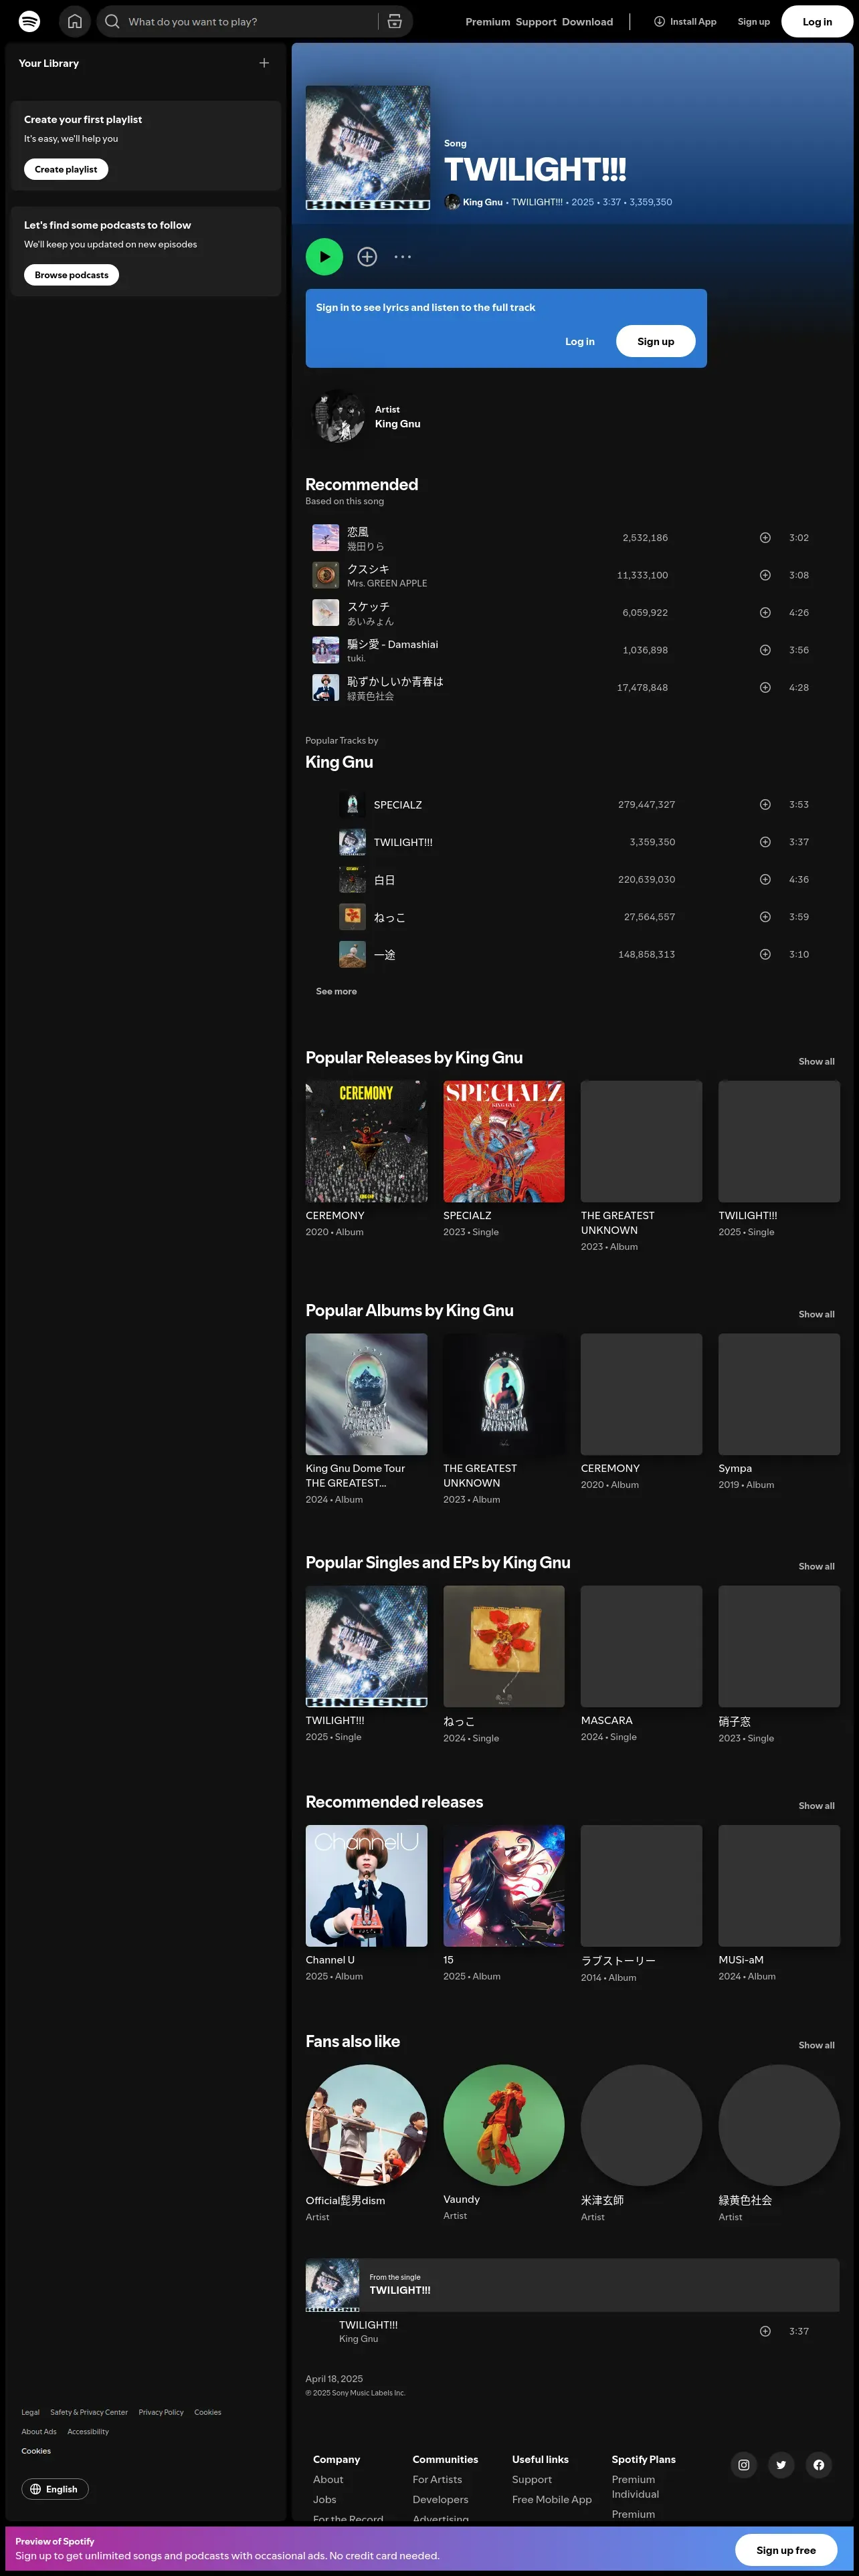Open the Download link in the top bar
This screenshot has height=2576, width=859.
point(587,22)
